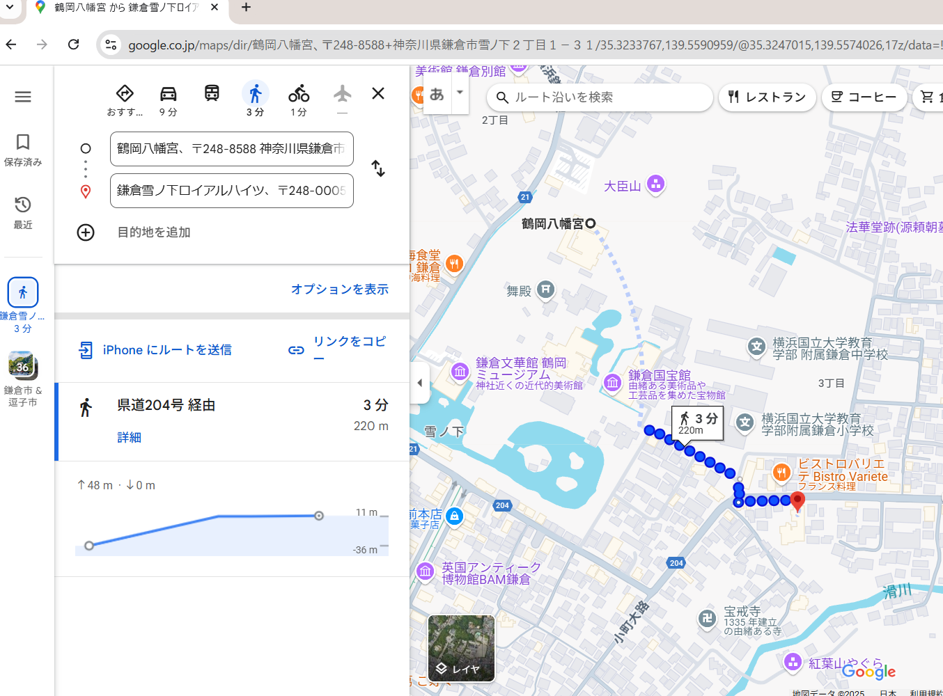Swap origin and destination arrows
Screen dimensions: 943x696
(x=378, y=168)
